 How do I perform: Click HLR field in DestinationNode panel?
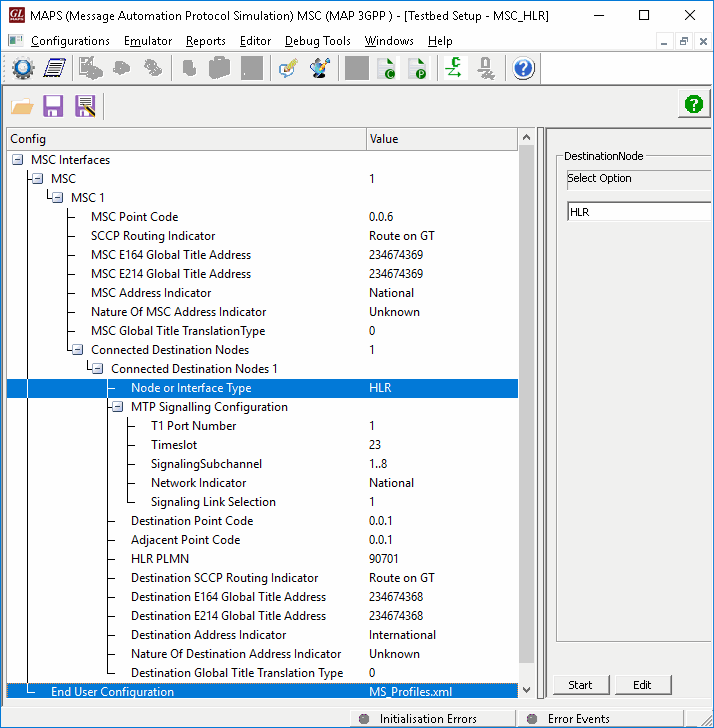click(640, 212)
